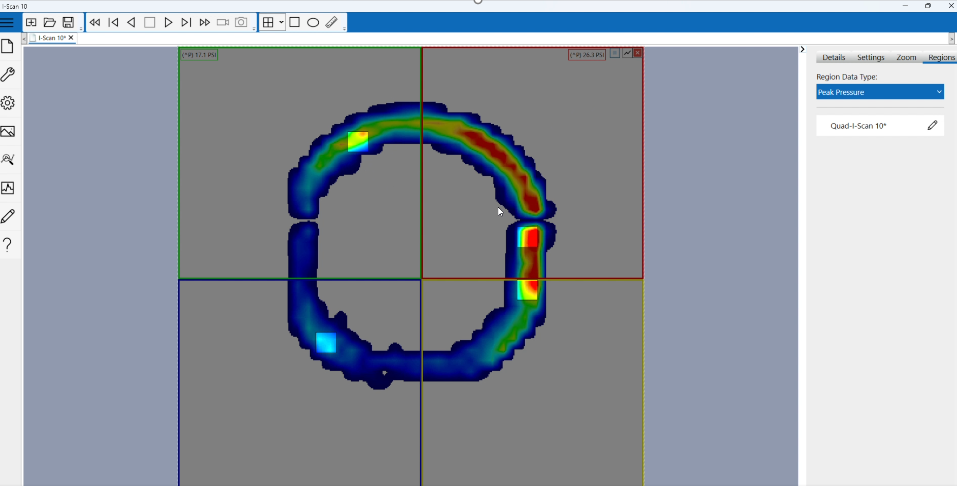Click the red region properties square icon
This screenshot has height=486, width=957.
pos(615,54)
